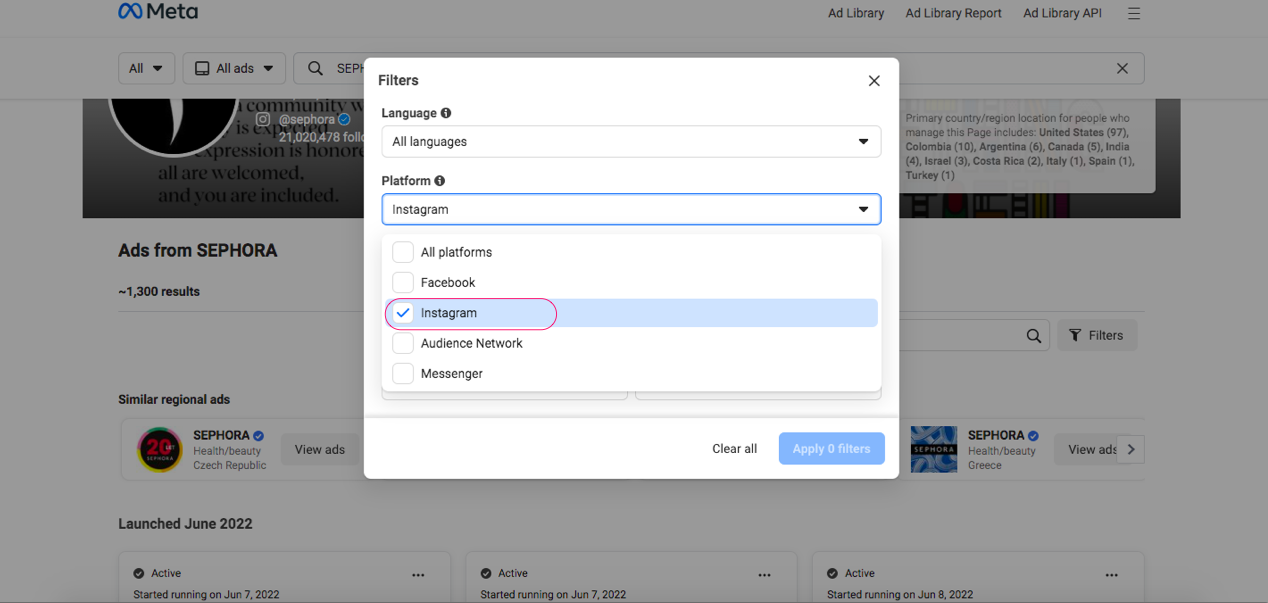Go to Ad Library API
Viewport: 1268px width, 603px height.
pos(1062,13)
